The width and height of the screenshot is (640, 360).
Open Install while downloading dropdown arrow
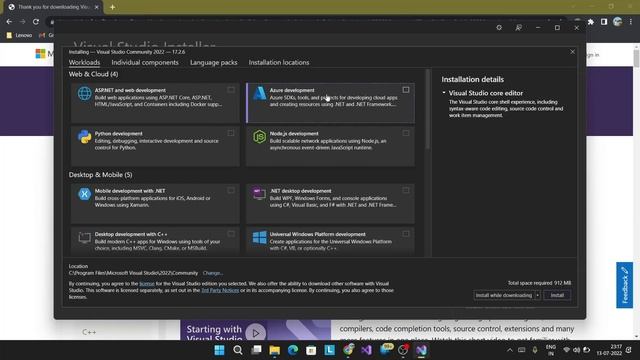[x=538, y=295]
